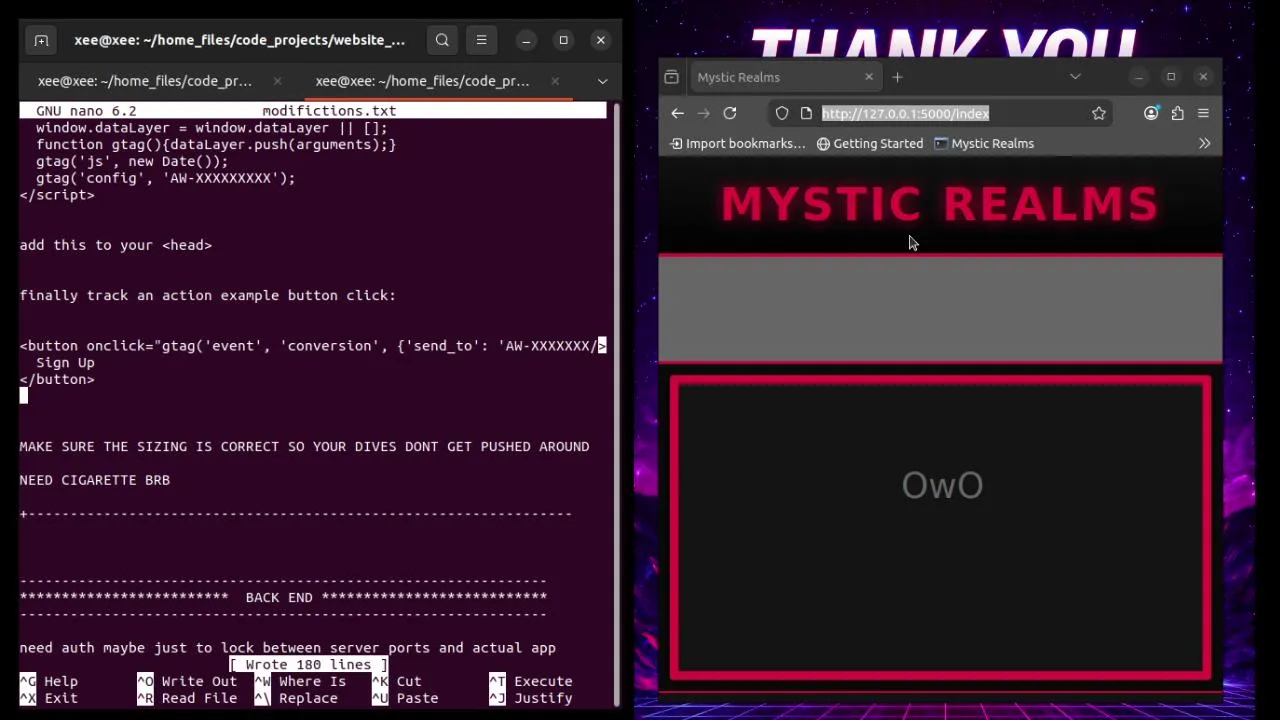This screenshot has width=1280, height=720.
Task: Click 'add this to your <head>' line
Action: [116, 245]
